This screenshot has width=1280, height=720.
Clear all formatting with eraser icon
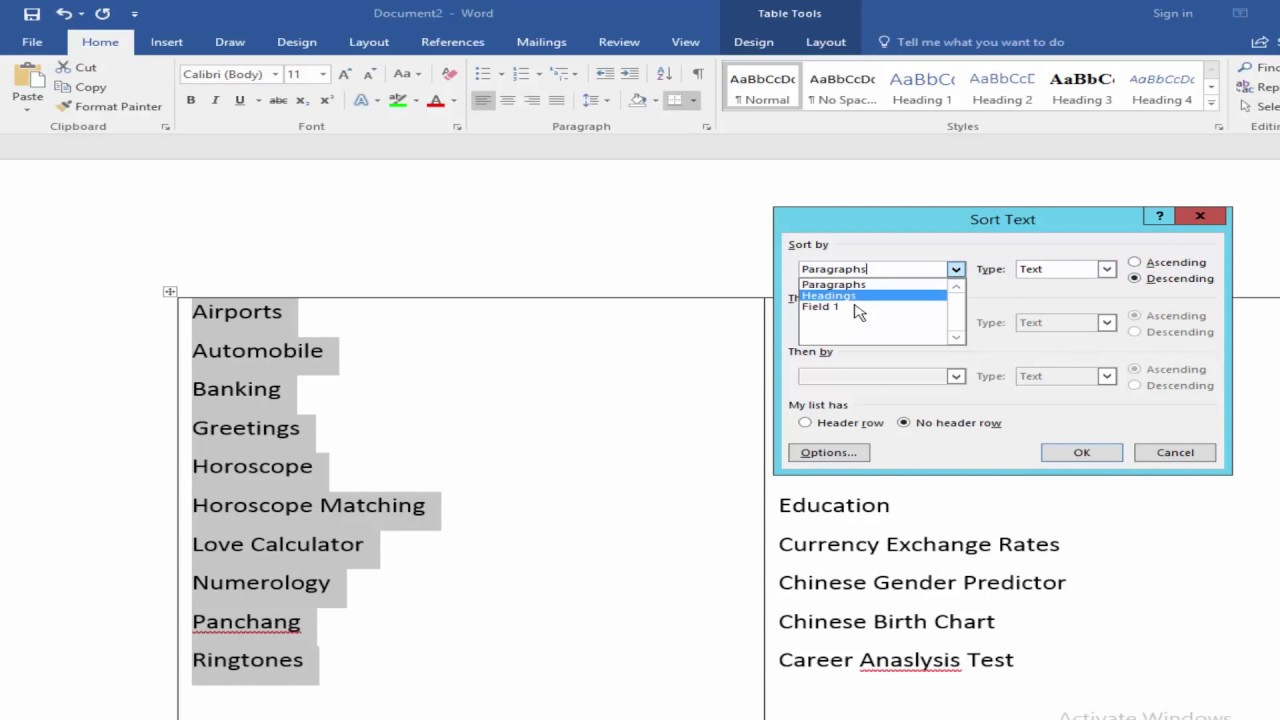pos(449,74)
